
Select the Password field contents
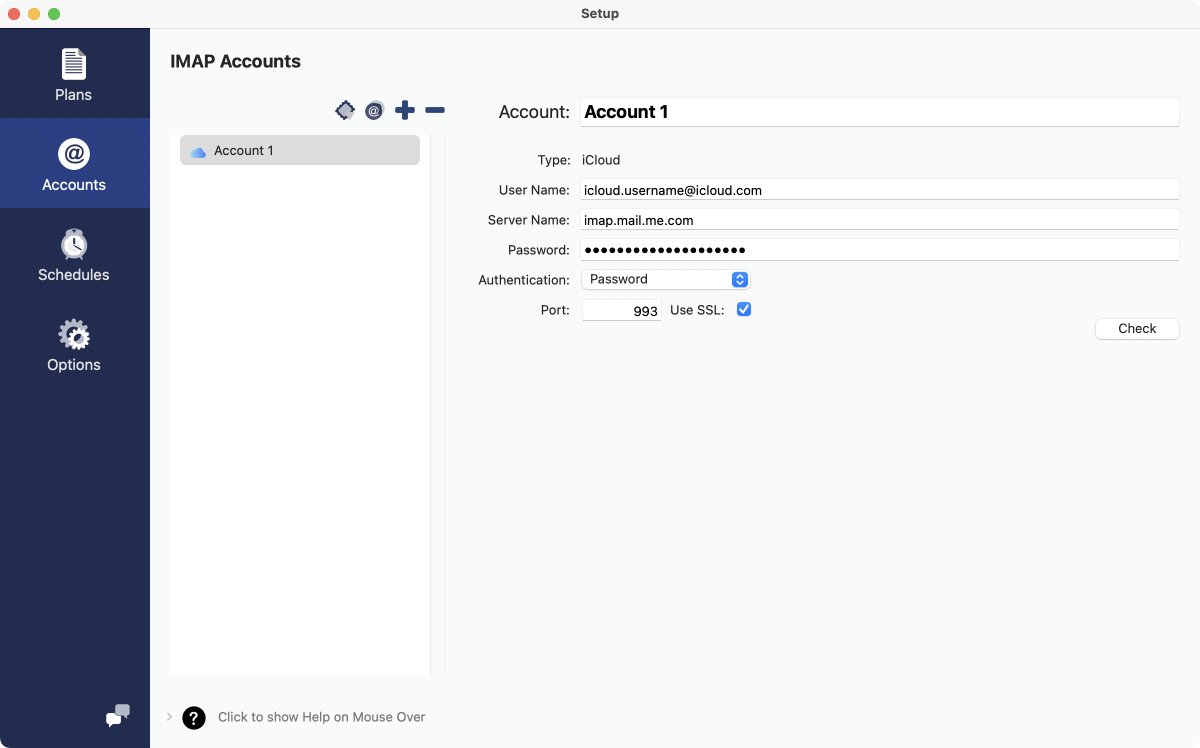879,249
